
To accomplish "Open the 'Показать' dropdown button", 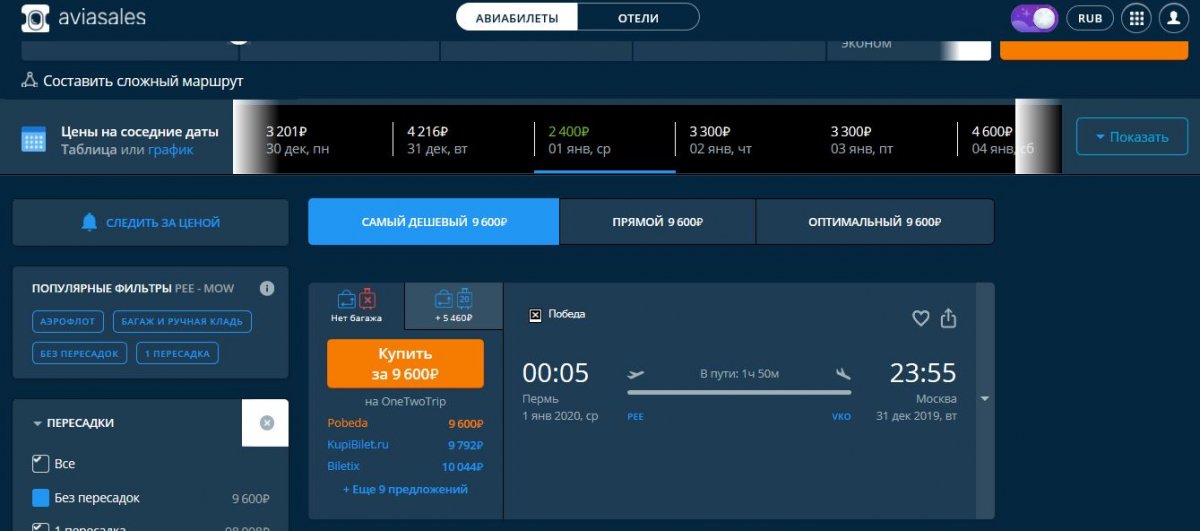I will tap(1131, 137).
